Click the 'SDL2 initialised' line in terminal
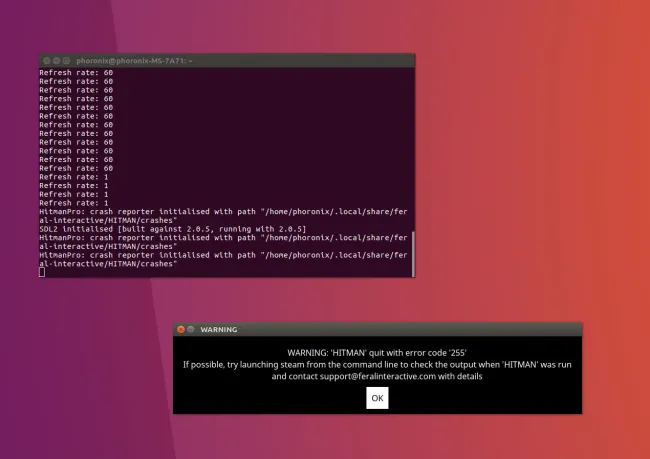The image size is (650, 459). pyautogui.click(x=173, y=229)
